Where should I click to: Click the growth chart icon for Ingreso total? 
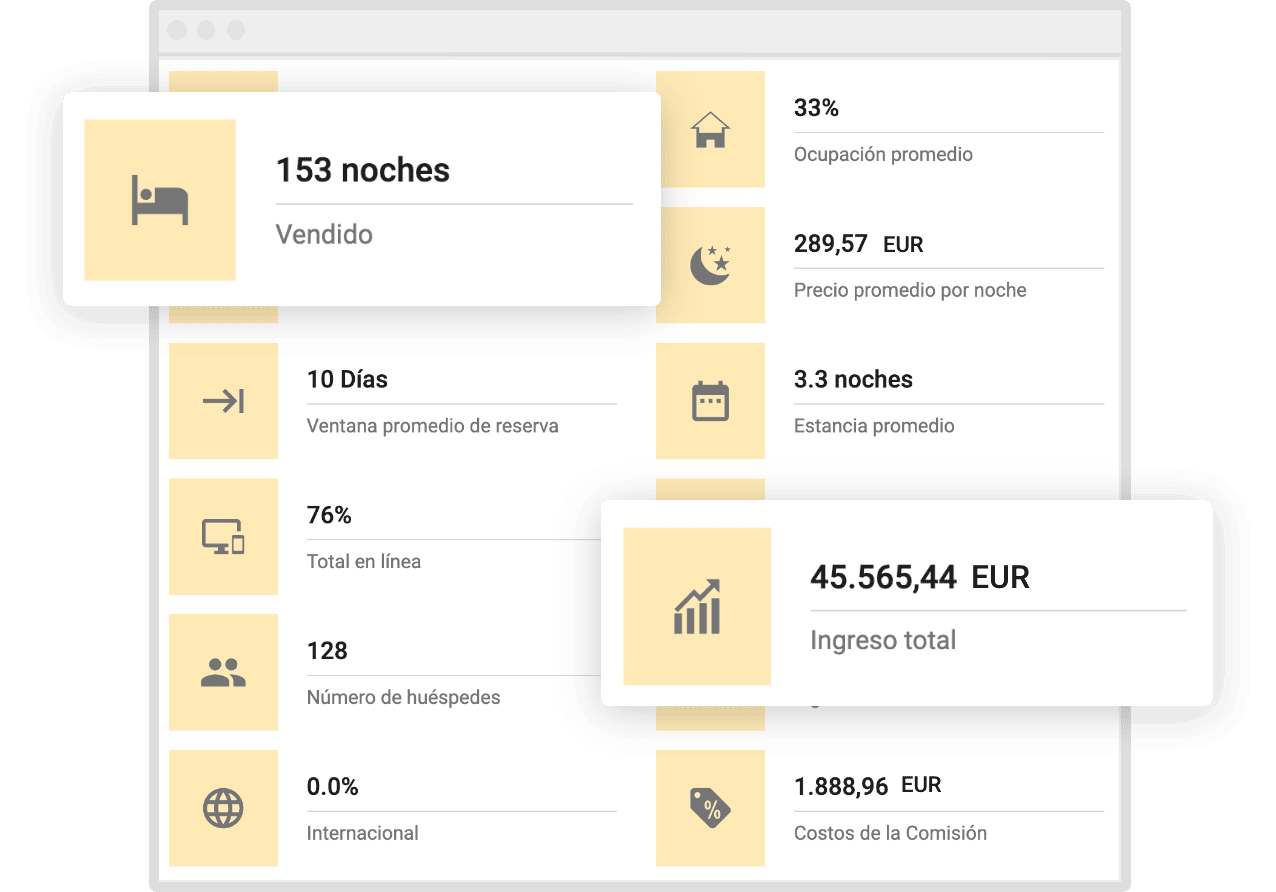[x=697, y=606]
